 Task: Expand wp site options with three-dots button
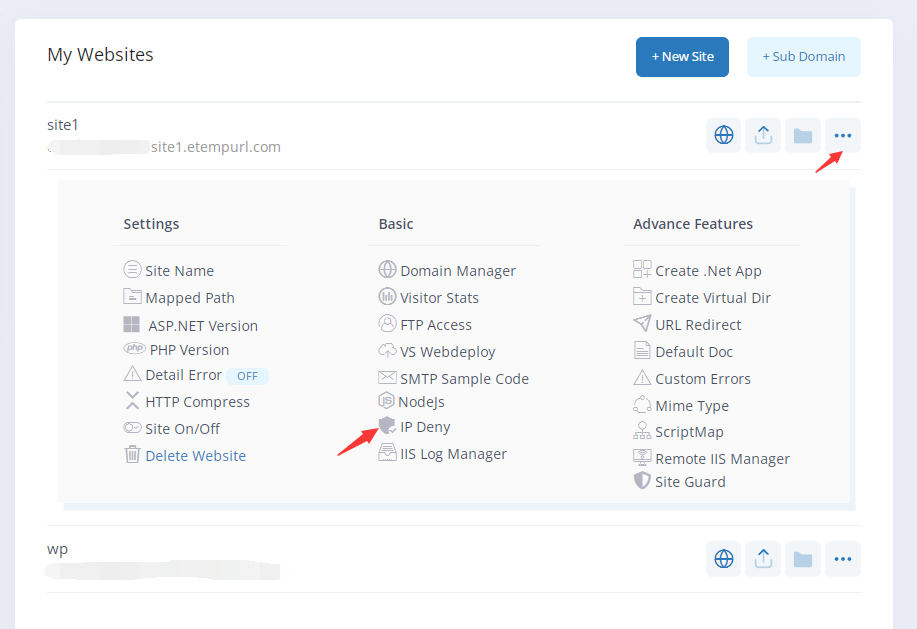[x=843, y=558]
